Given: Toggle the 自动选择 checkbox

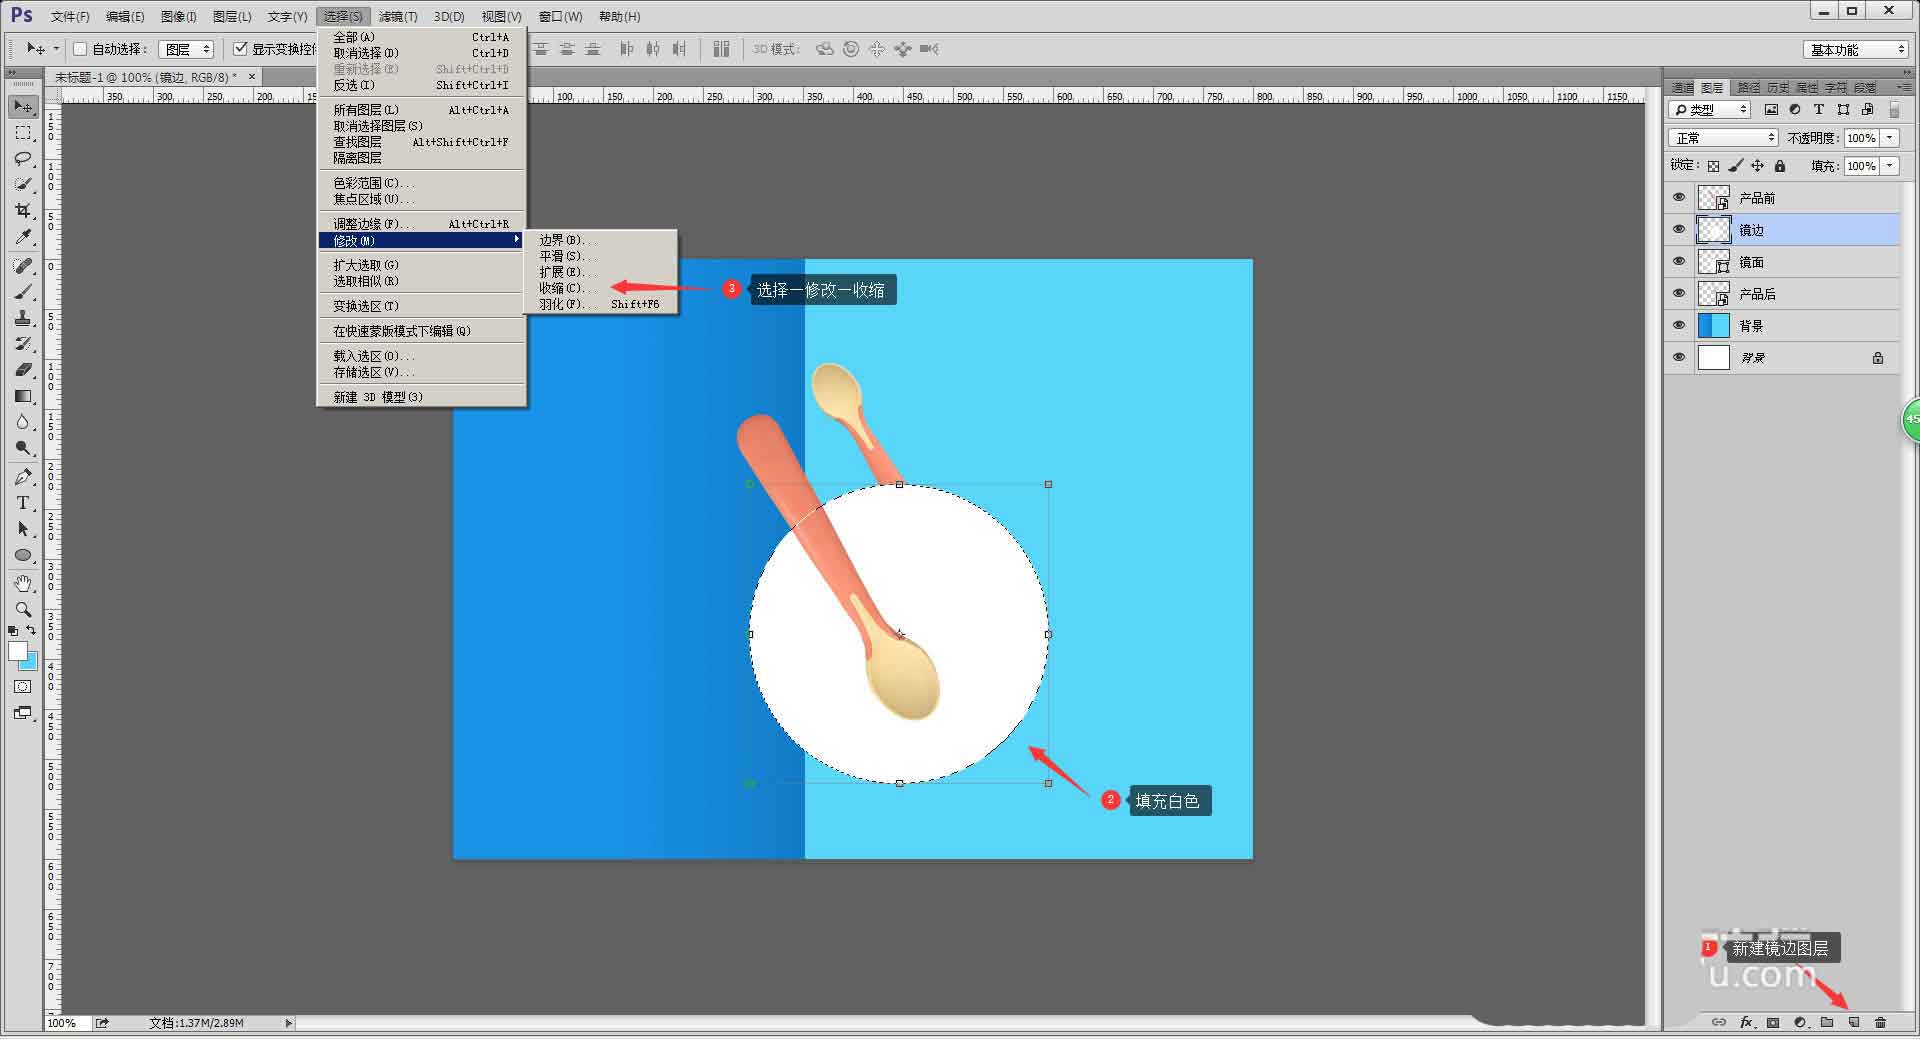Looking at the screenshot, I should (x=81, y=49).
